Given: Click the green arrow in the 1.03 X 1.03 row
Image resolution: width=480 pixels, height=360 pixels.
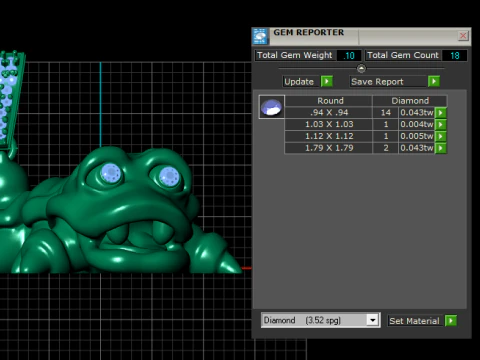Looking at the screenshot, I should click(x=441, y=125).
